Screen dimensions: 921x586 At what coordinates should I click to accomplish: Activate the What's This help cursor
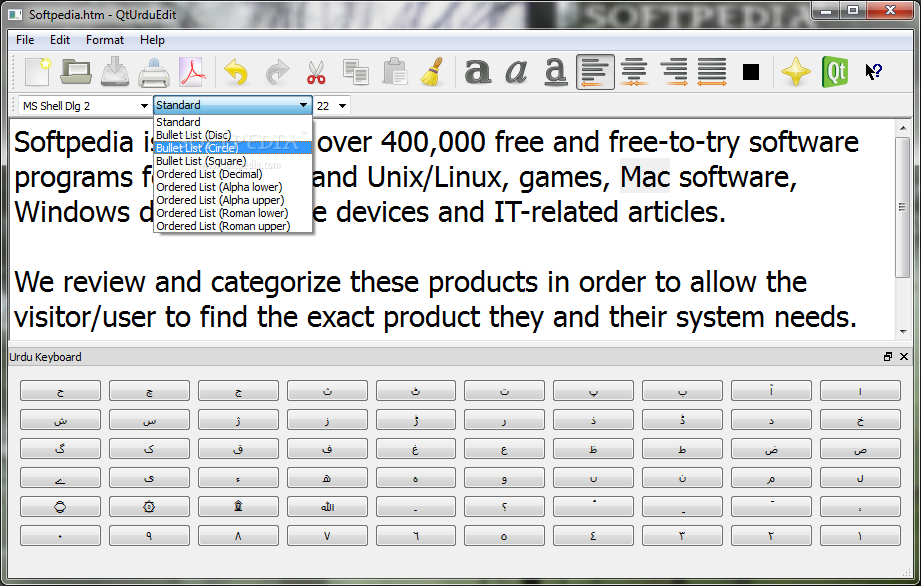873,72
